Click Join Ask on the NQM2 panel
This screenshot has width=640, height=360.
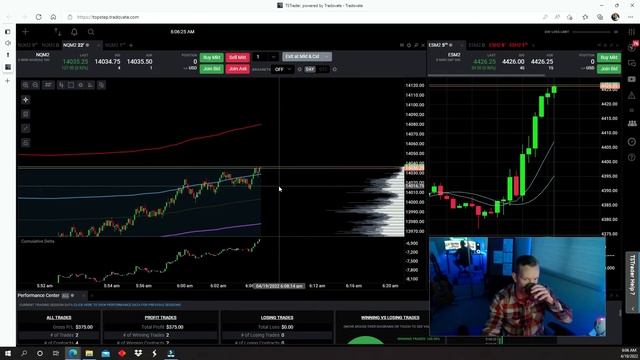pyautogui.click(x=238, y=69)
